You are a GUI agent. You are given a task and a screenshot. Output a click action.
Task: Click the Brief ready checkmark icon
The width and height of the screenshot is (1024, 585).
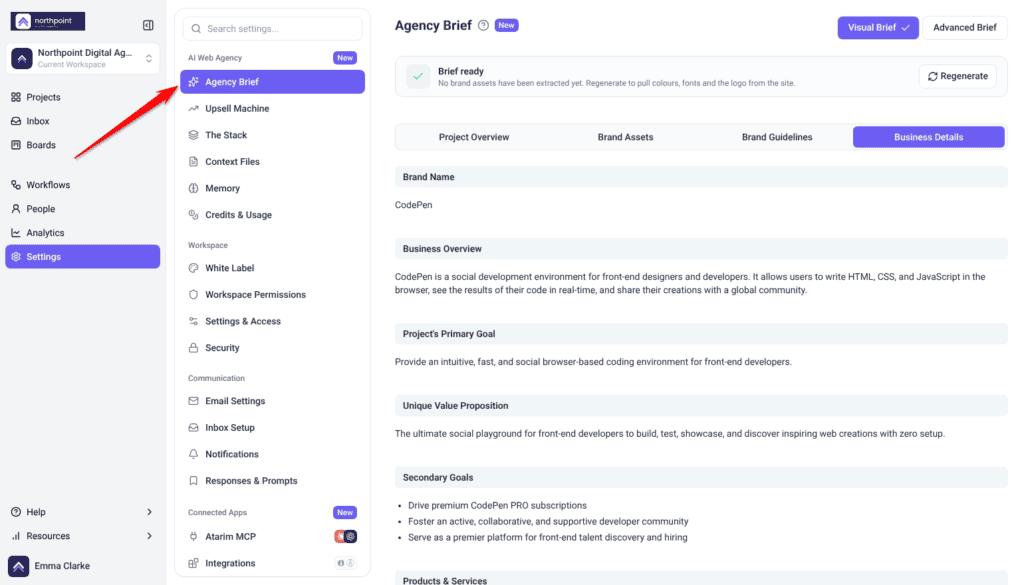tap(418, 76)
